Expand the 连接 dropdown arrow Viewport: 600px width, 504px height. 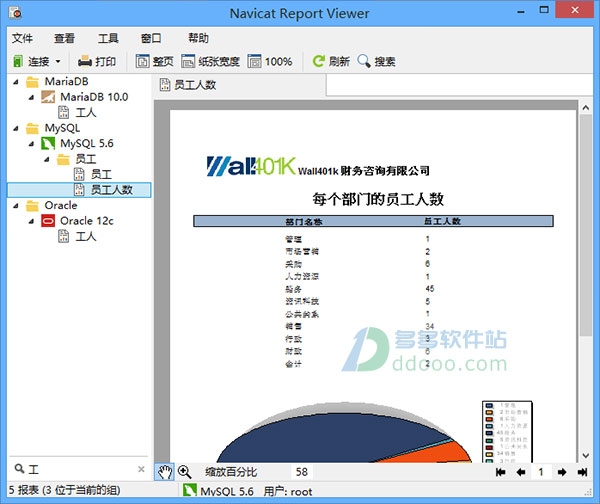[x=58, y=61]
